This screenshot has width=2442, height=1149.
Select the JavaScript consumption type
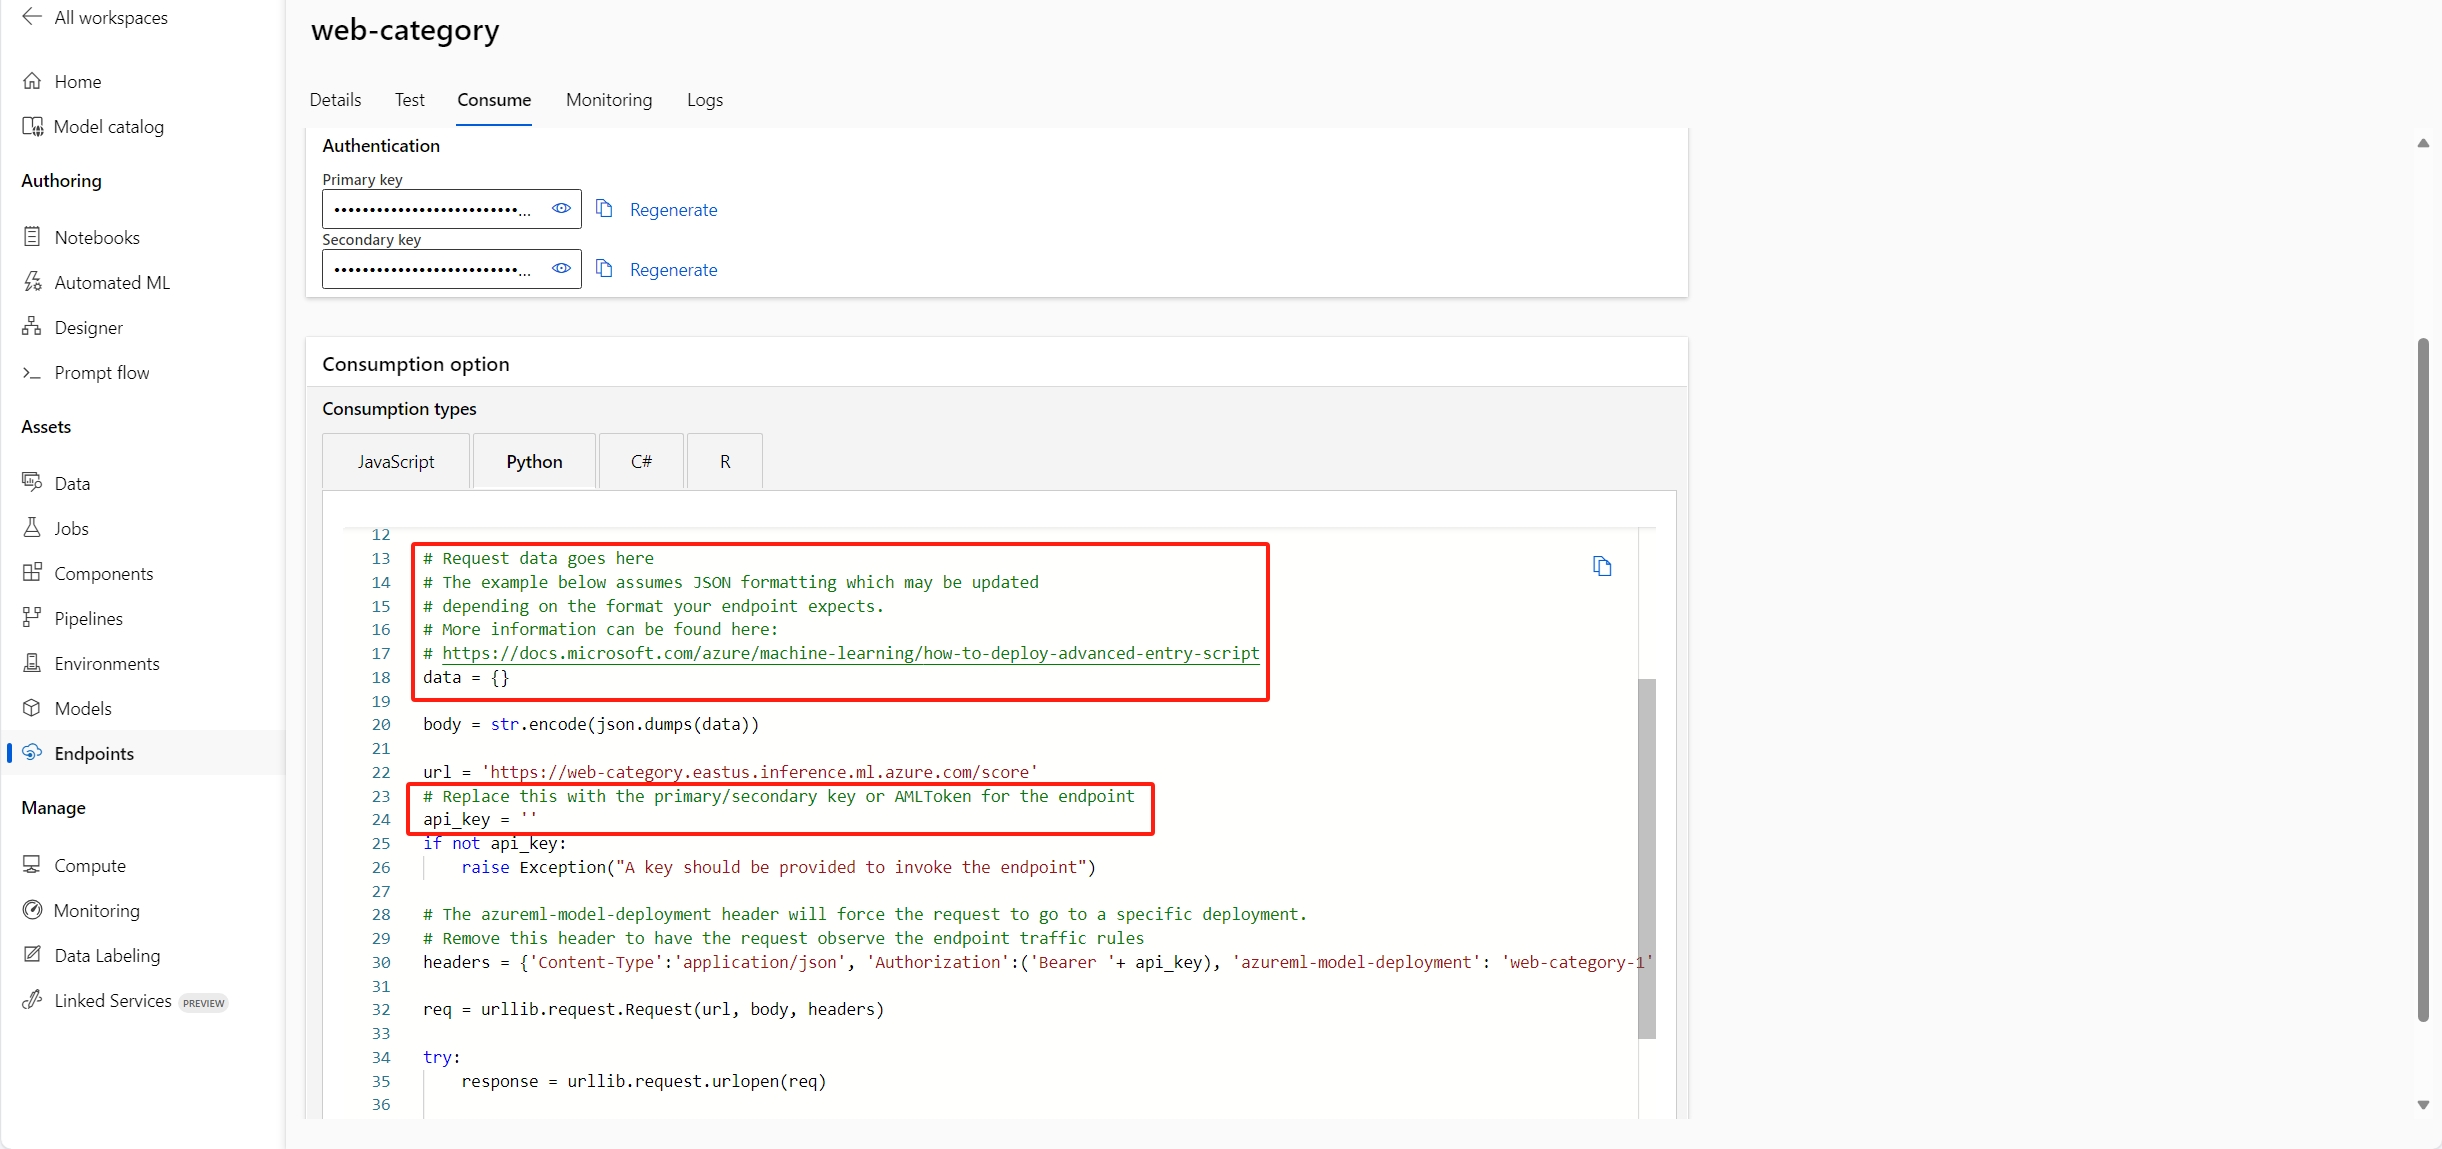[396, 462]
